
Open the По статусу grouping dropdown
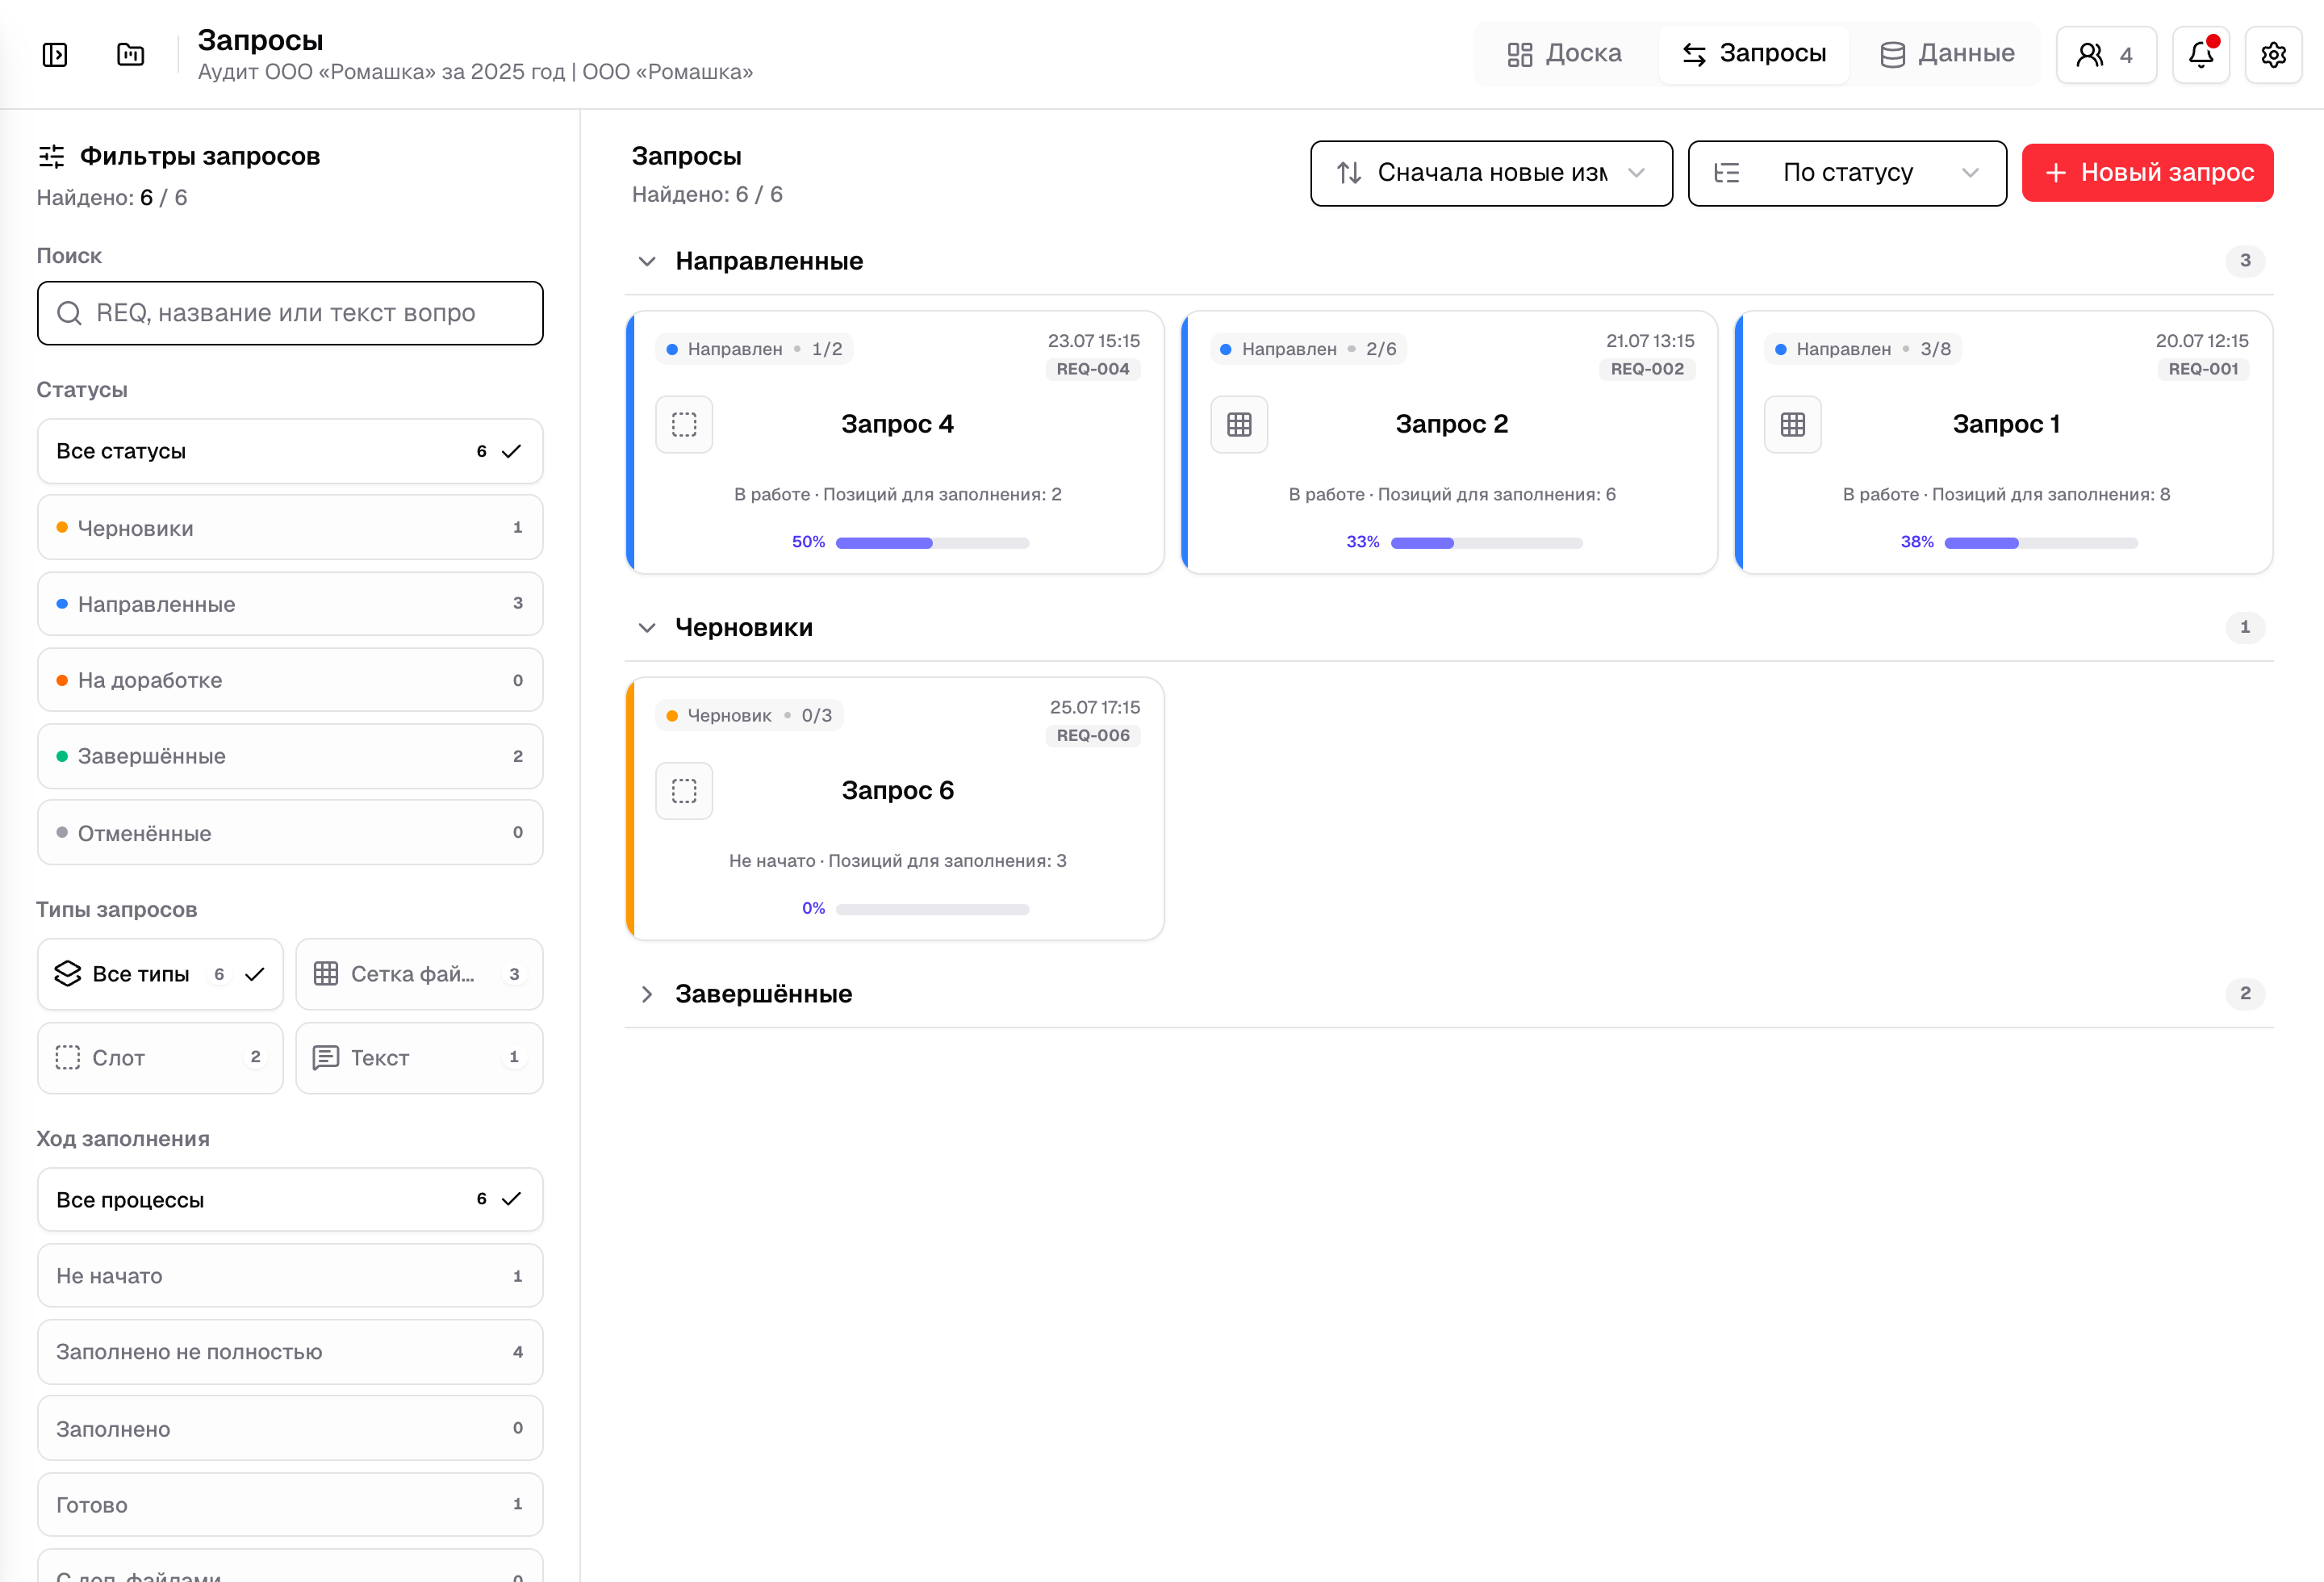(1847, 173)
